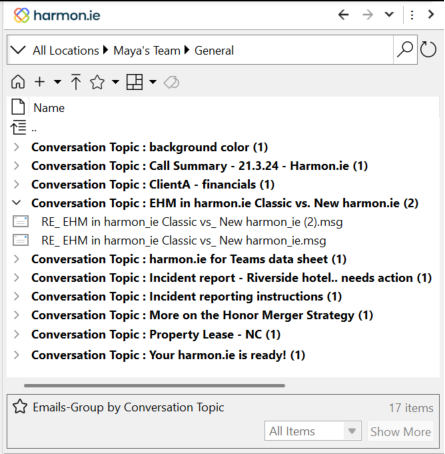Click the favorites star toolbar icon
Viewport: 445px width, 454px height.
click(97, 82)
